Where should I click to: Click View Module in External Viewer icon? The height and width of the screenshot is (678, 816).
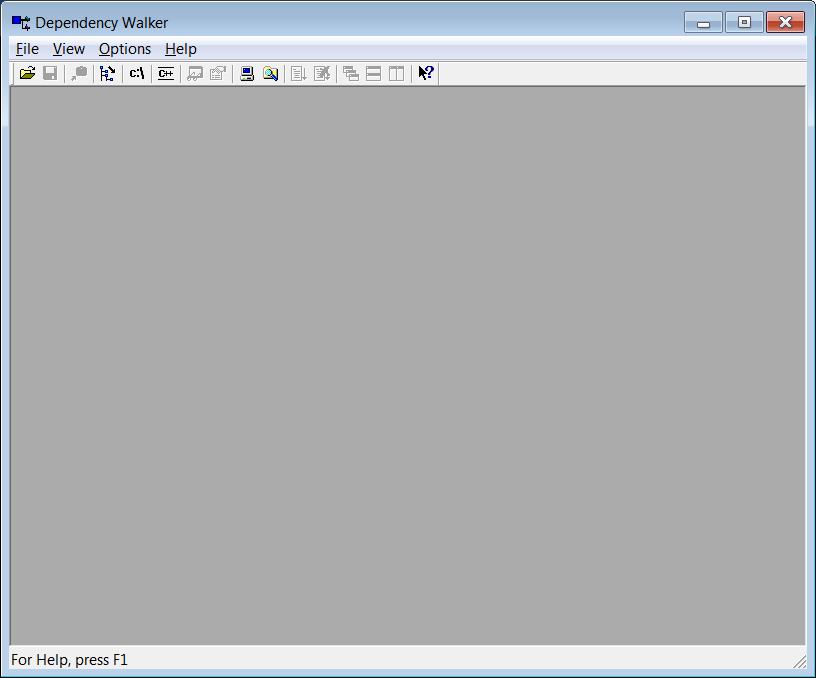[x=195, y=73]
